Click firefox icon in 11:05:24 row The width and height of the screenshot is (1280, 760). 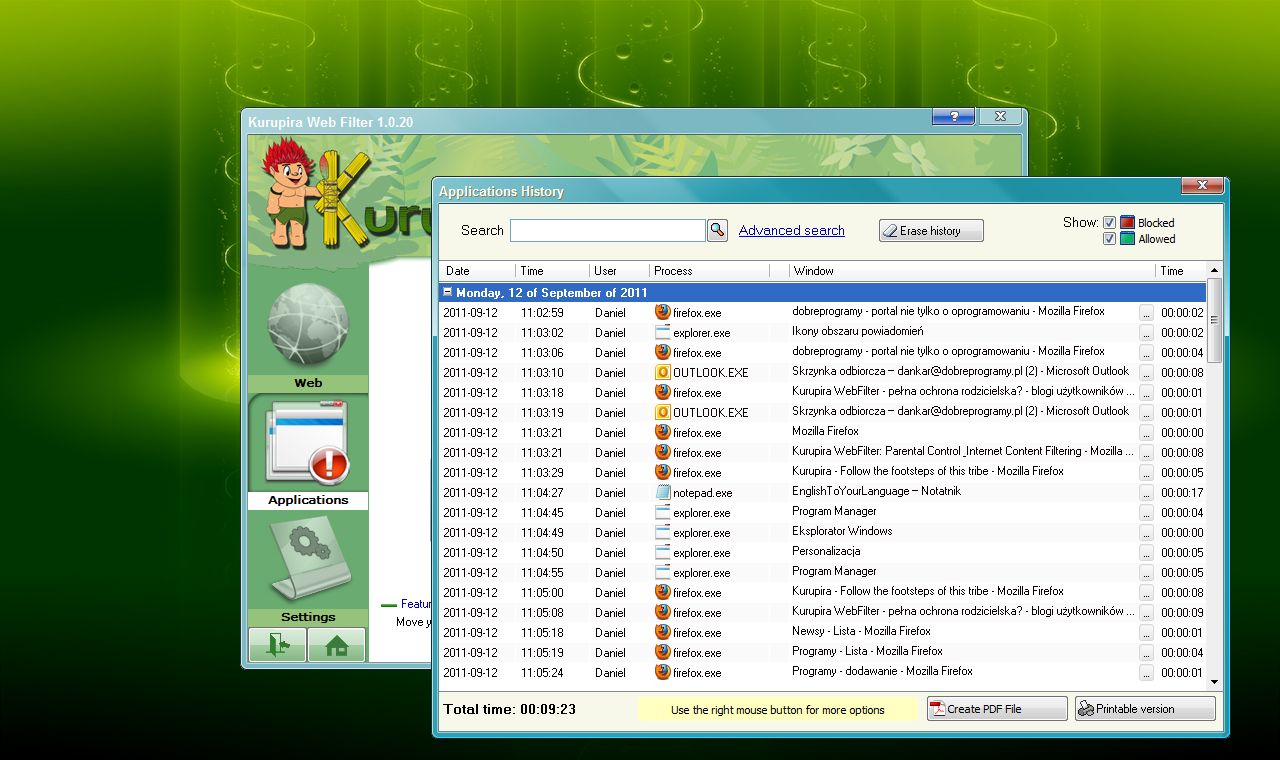662,672
